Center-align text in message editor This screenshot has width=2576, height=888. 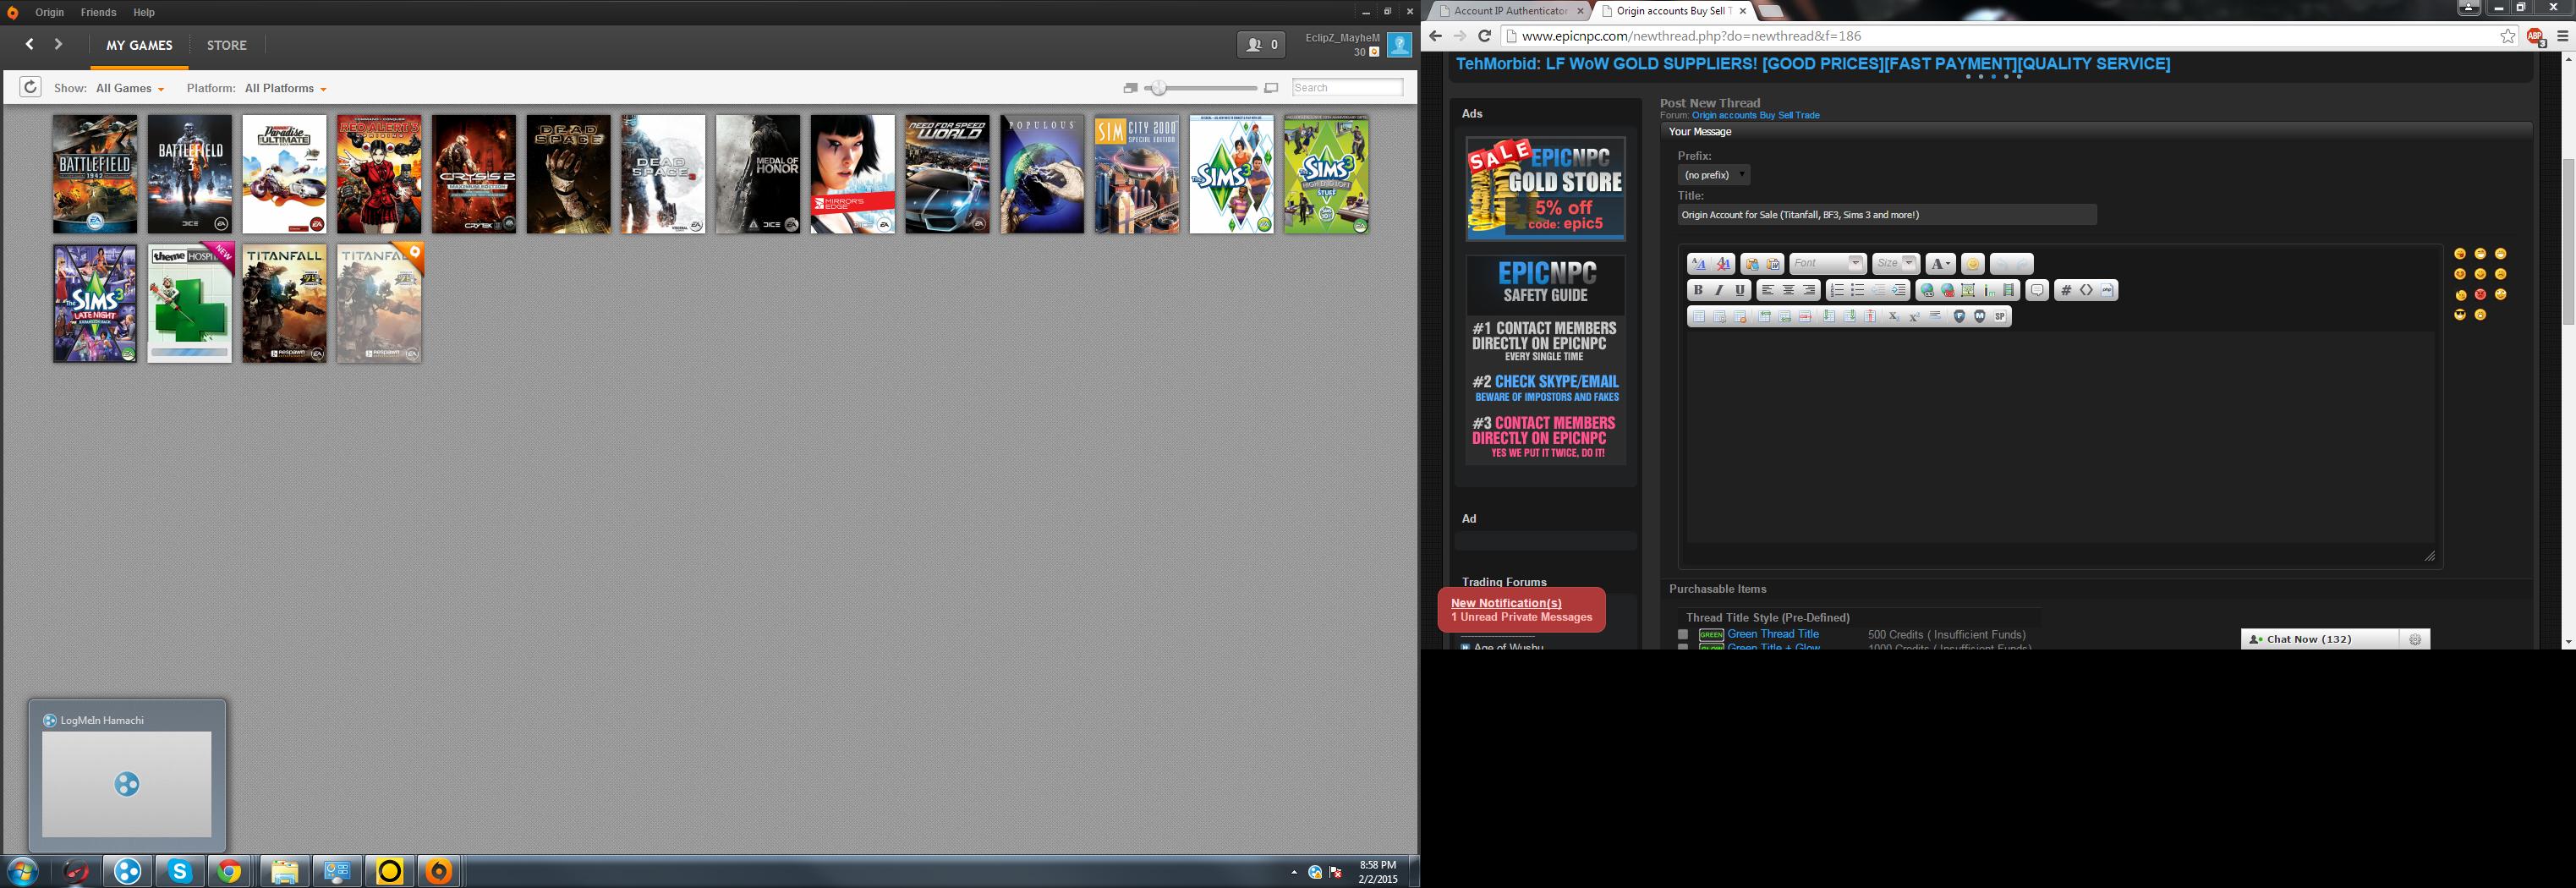(1789, 290)
